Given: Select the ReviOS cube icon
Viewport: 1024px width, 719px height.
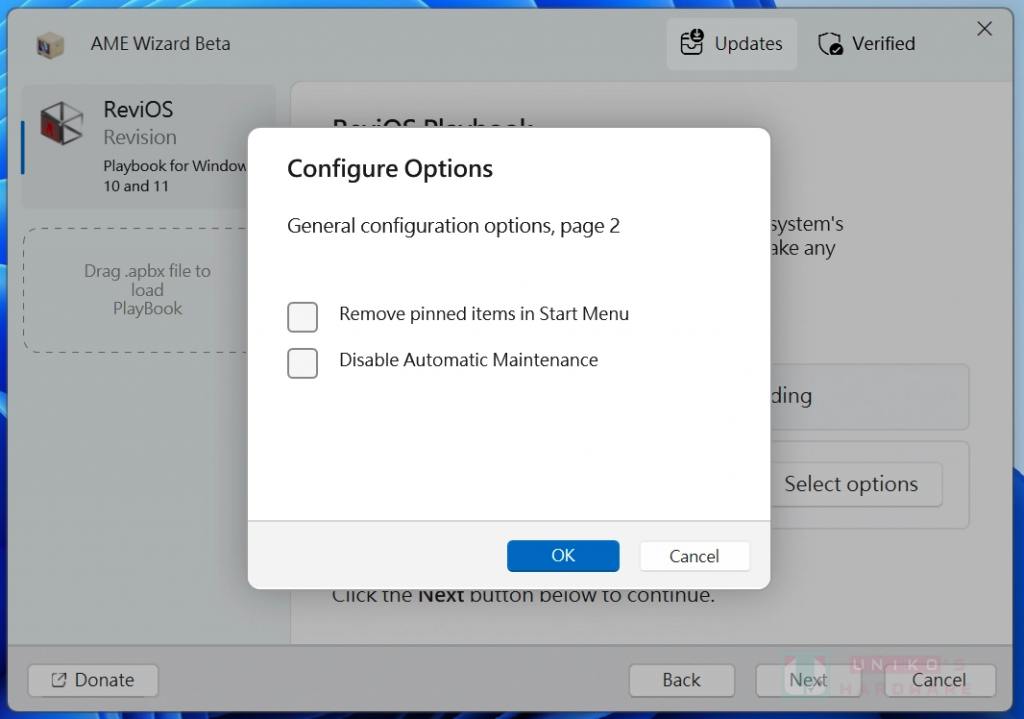Looking at the screenshot, I should click(x=62, y=123).
